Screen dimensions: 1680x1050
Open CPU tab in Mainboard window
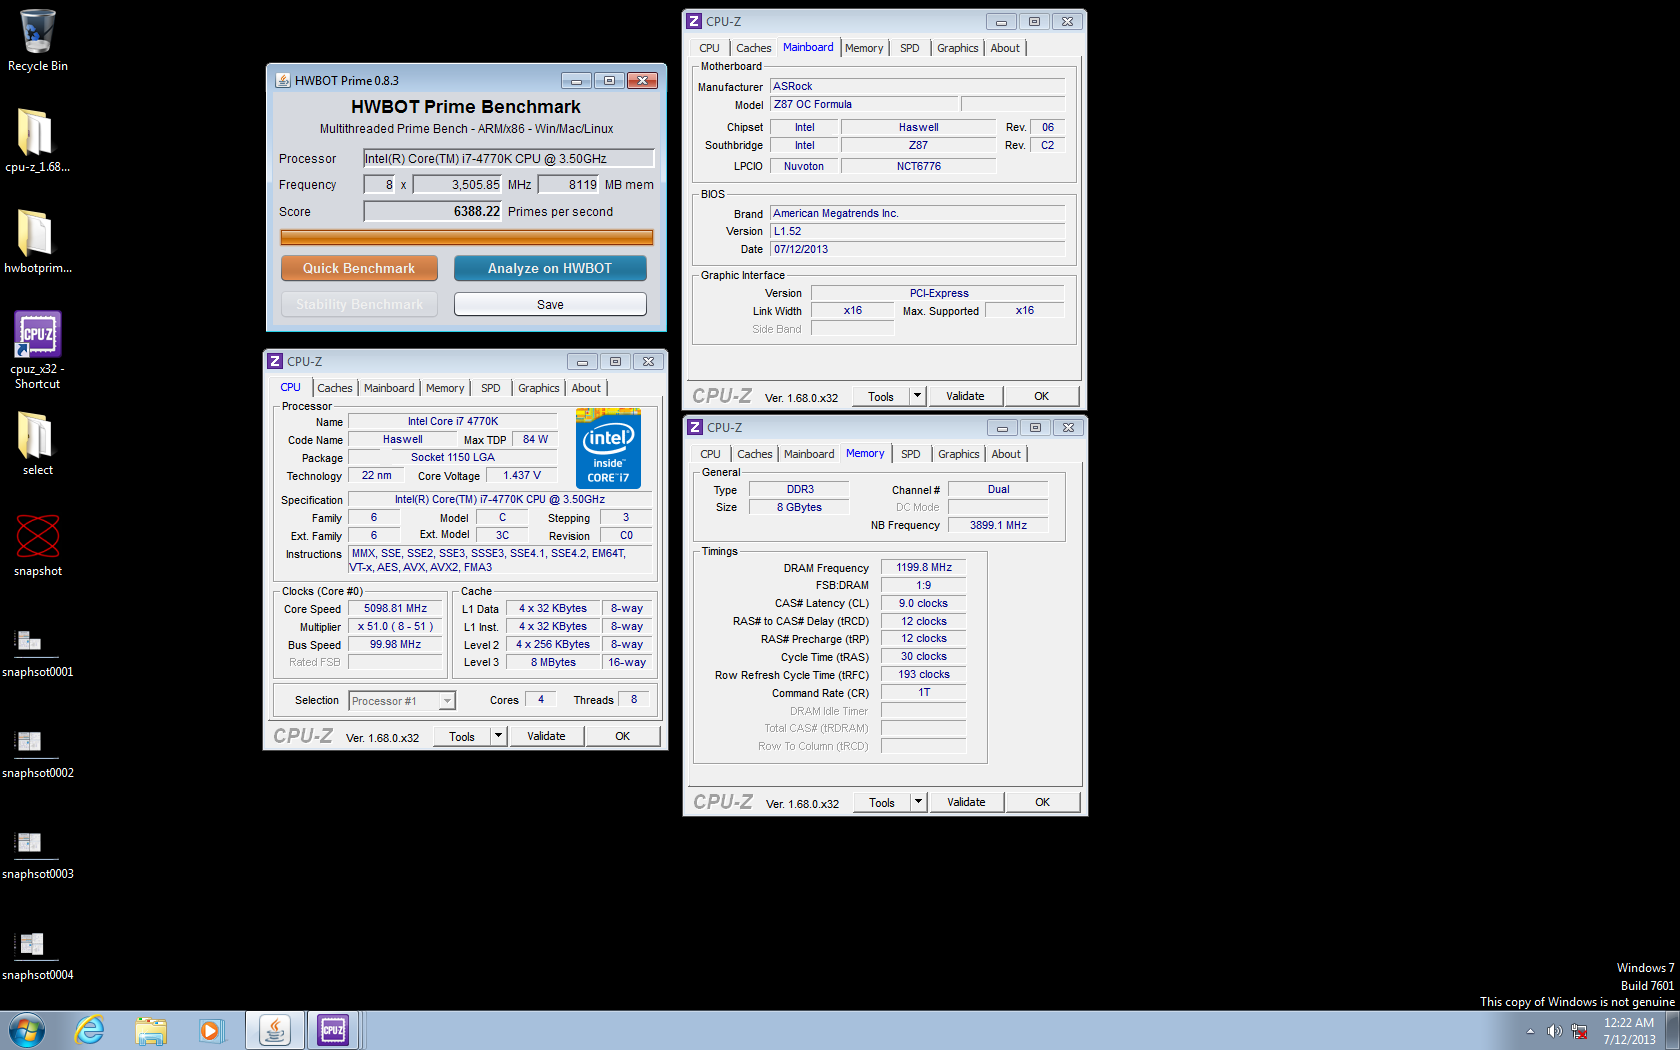pos(709,48)
